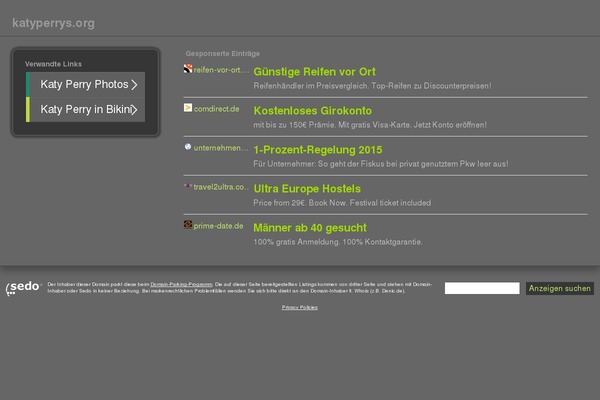This screenshot has width=600, height=400.
Task: Click the Gesponserte Einträge heading
Action: (x=223, y=54)
